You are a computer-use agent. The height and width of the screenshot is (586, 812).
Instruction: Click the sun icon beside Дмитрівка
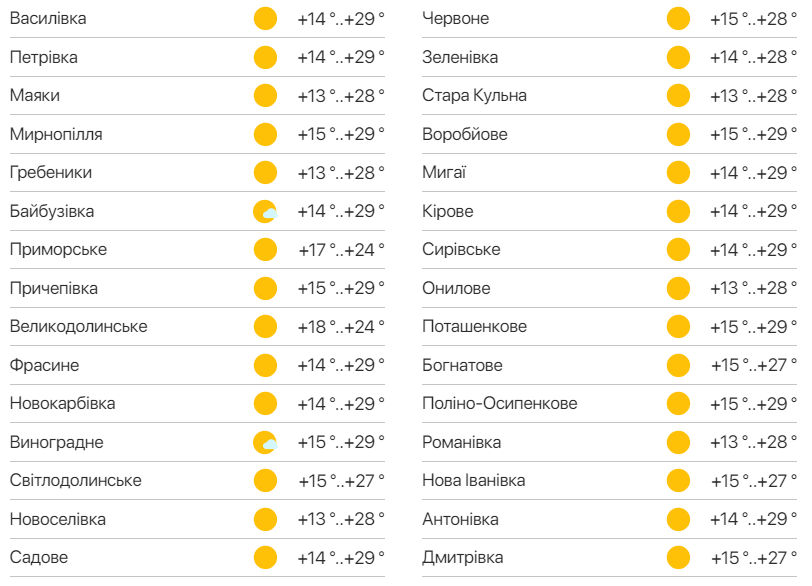tap(678, 558)
